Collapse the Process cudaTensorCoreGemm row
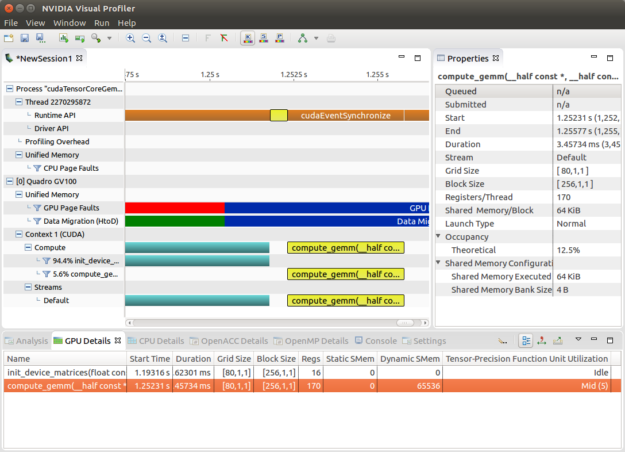 (x=10, y=89)
